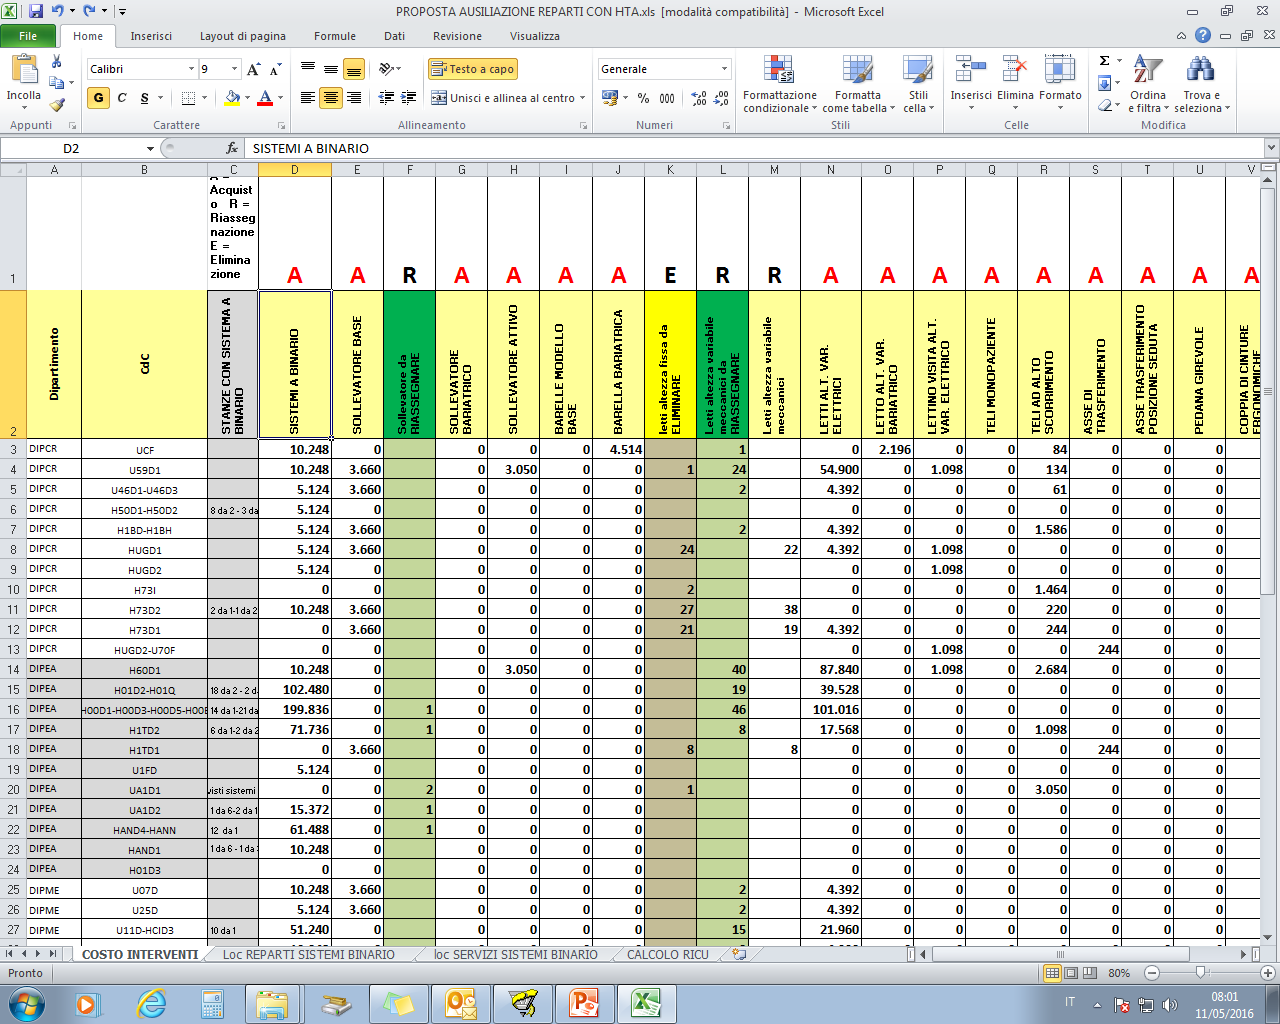Click the Testo a capo wrap button
This screenshot has width=1280, height=1024.
tap(473, 69)
